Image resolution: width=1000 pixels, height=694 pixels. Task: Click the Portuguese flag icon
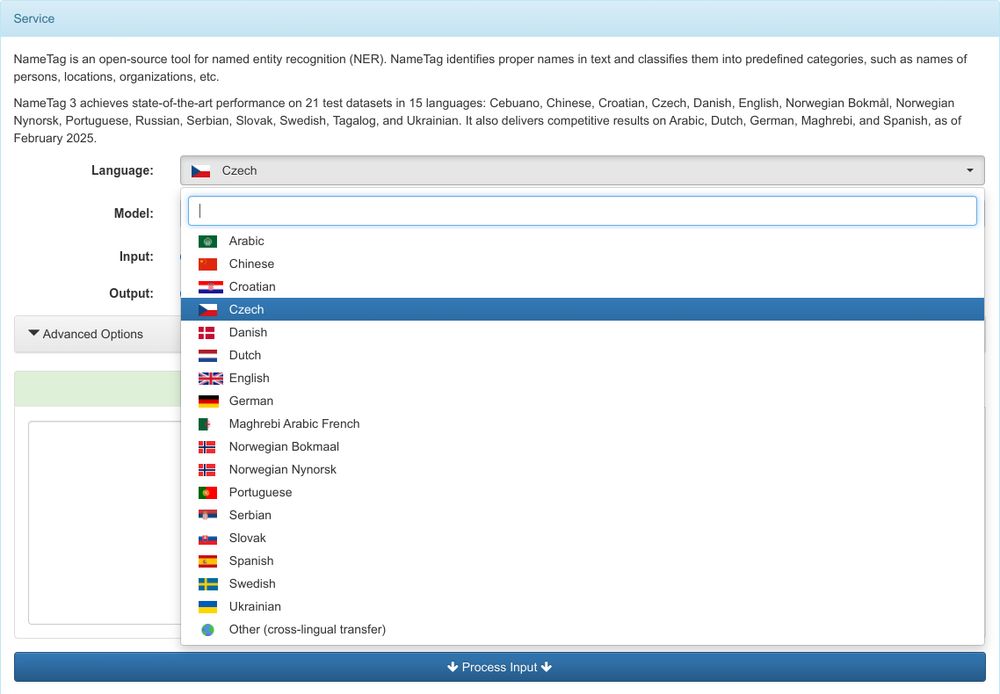click(207, 493)
